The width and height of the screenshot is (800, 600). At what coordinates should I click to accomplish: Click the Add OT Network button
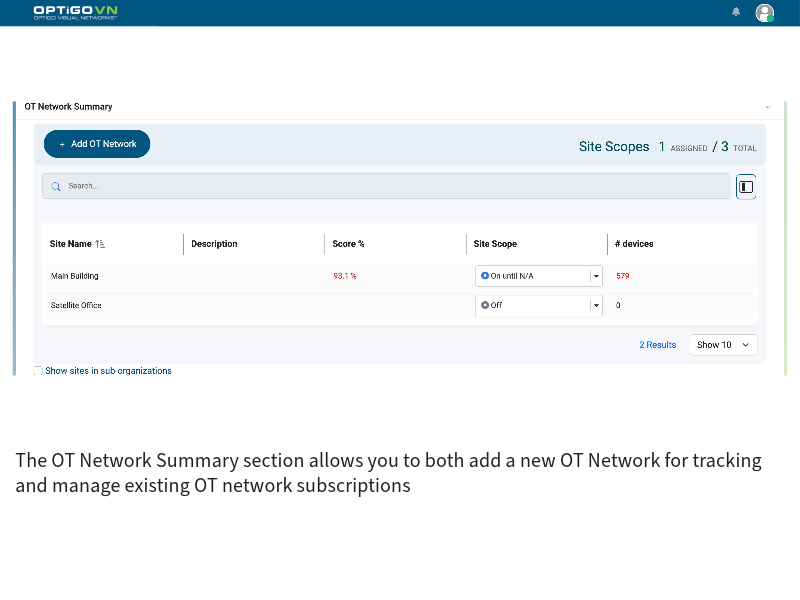[x=96, y=144]
